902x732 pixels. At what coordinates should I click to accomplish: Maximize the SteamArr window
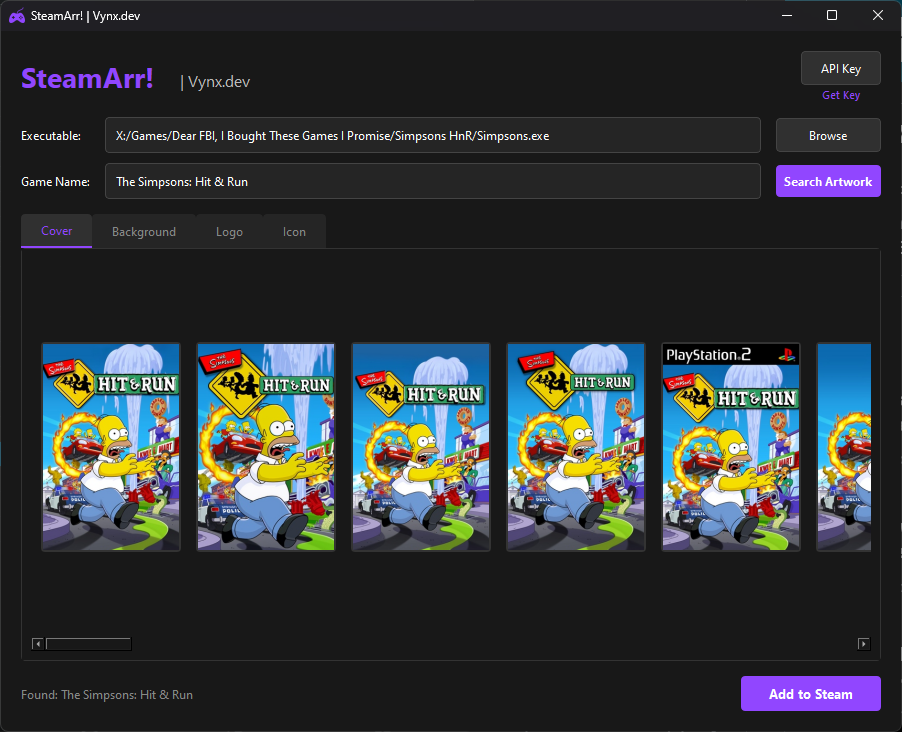pos(832,16)
